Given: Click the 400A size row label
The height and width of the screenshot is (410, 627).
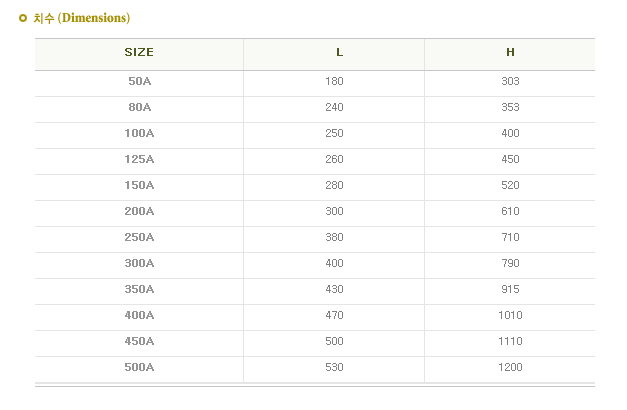Looking at the screenshot, I should click(x=139, y=315).
